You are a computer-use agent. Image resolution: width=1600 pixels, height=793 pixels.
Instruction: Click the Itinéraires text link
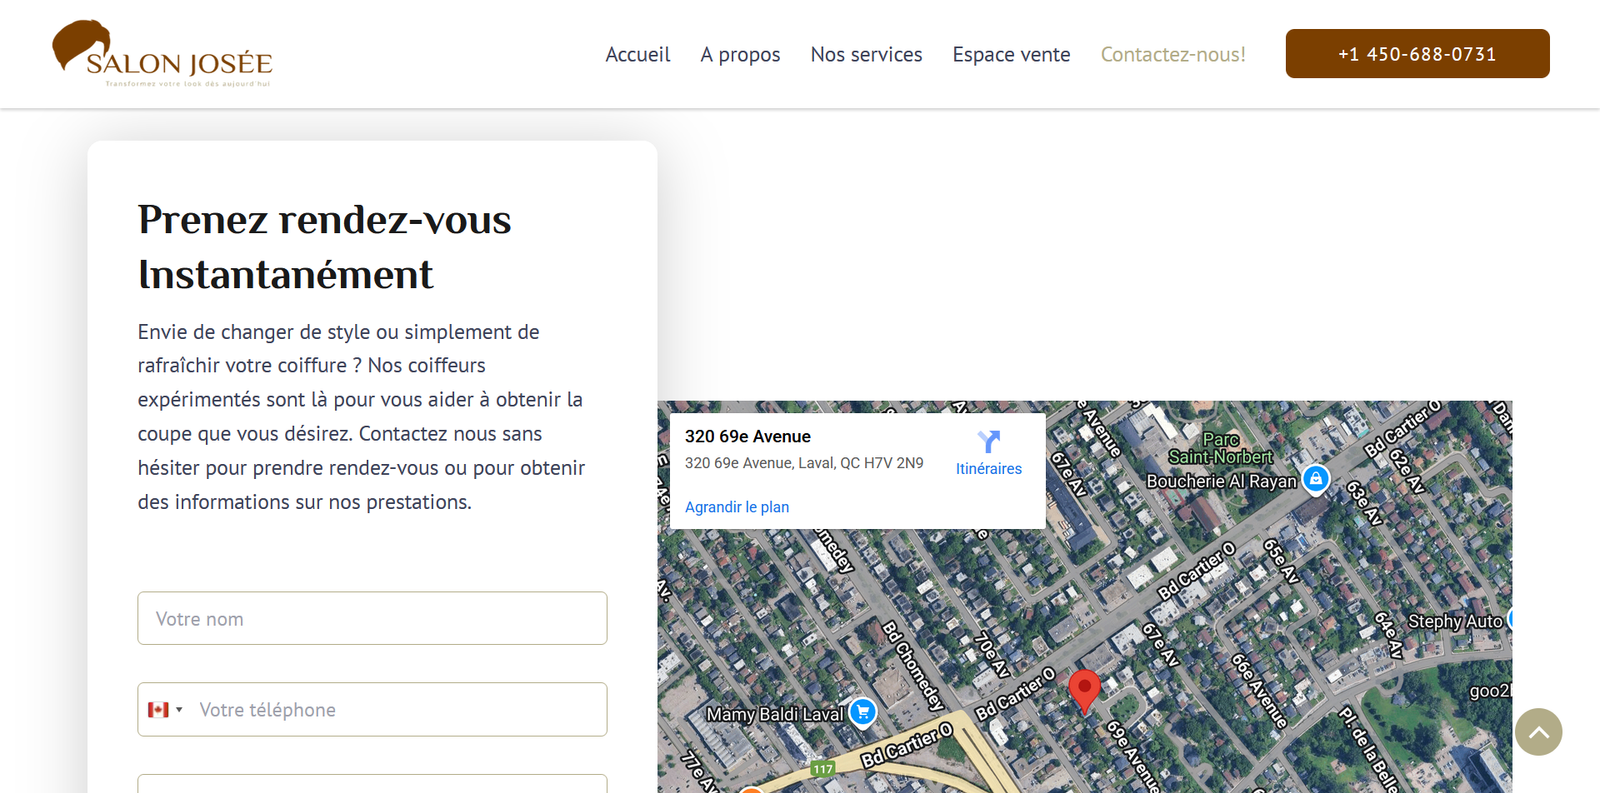(988, 469)
